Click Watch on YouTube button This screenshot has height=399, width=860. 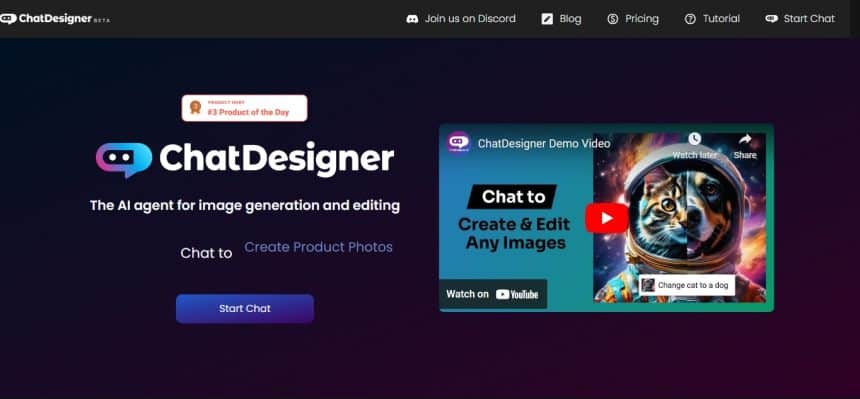click(493, 294)
